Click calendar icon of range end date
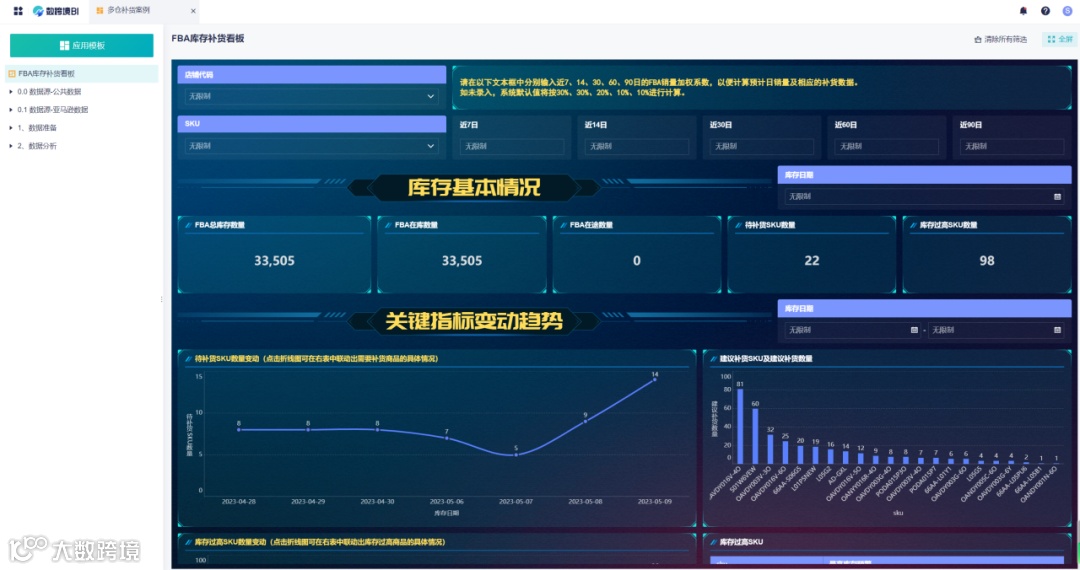1080x570 pixels. click(1057, 330)
